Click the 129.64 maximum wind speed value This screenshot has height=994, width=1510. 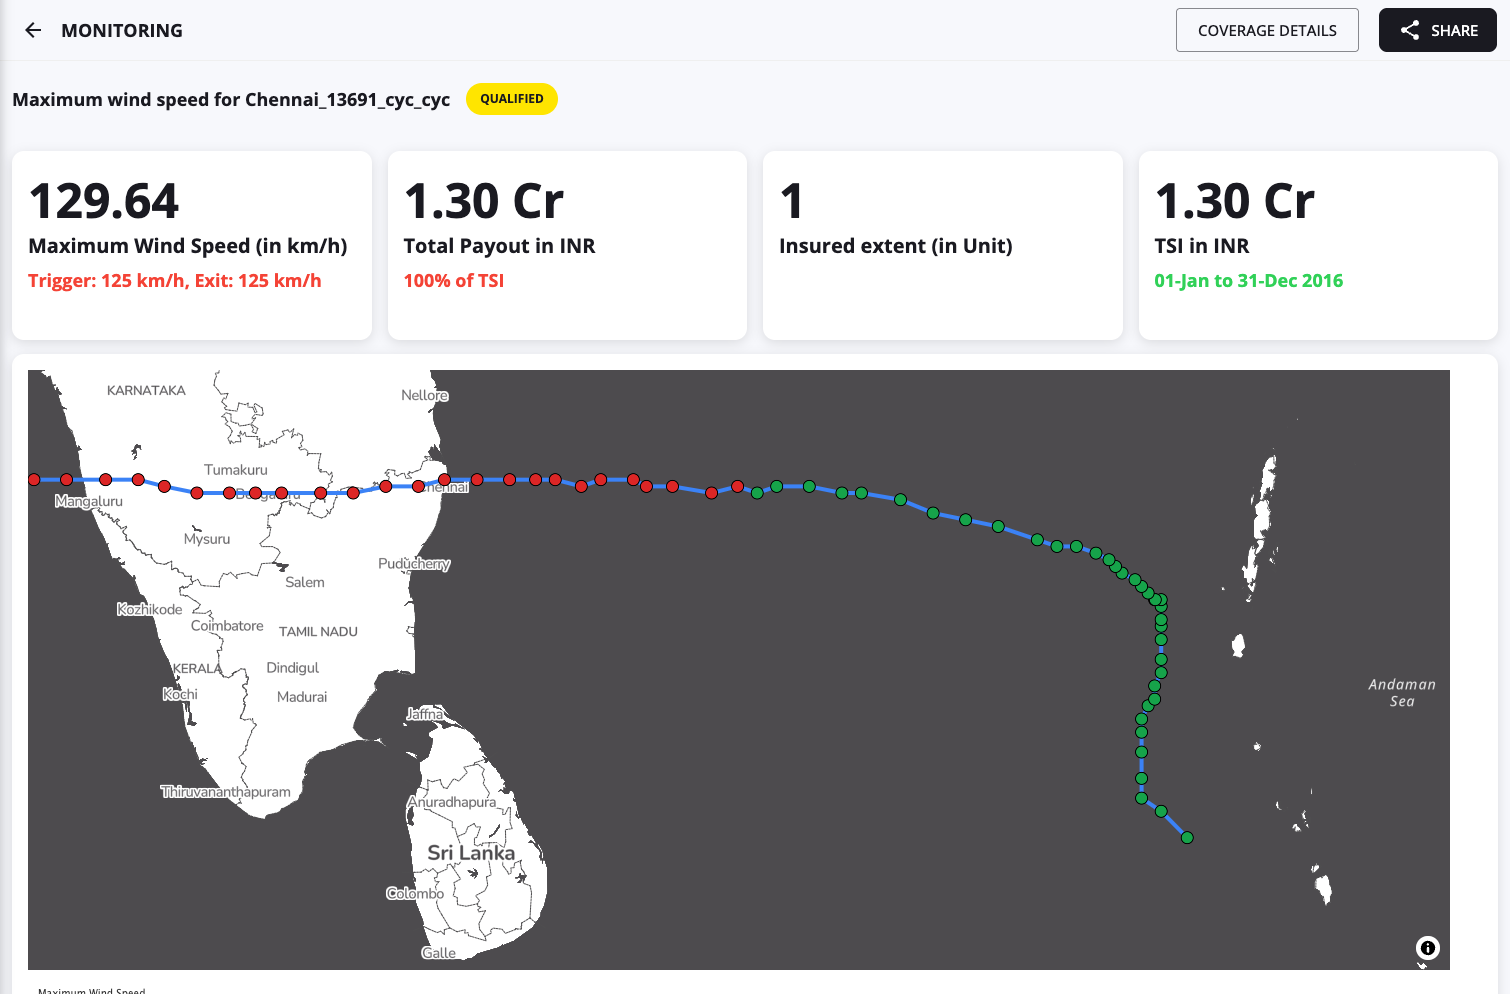104,201
